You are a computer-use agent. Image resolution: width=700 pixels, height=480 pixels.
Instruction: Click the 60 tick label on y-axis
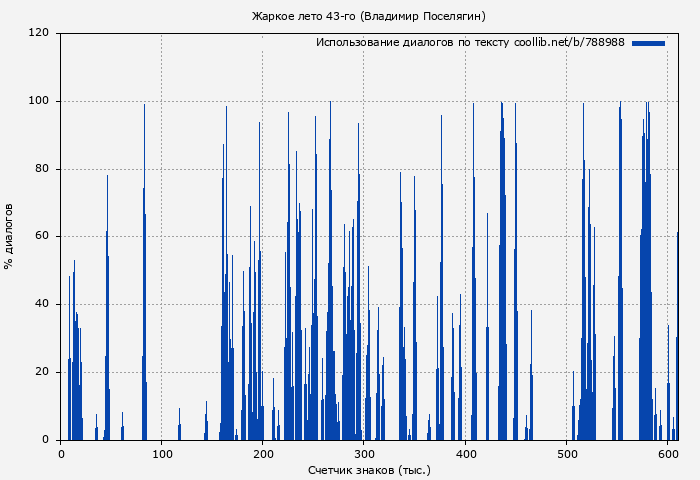(42, 236)
